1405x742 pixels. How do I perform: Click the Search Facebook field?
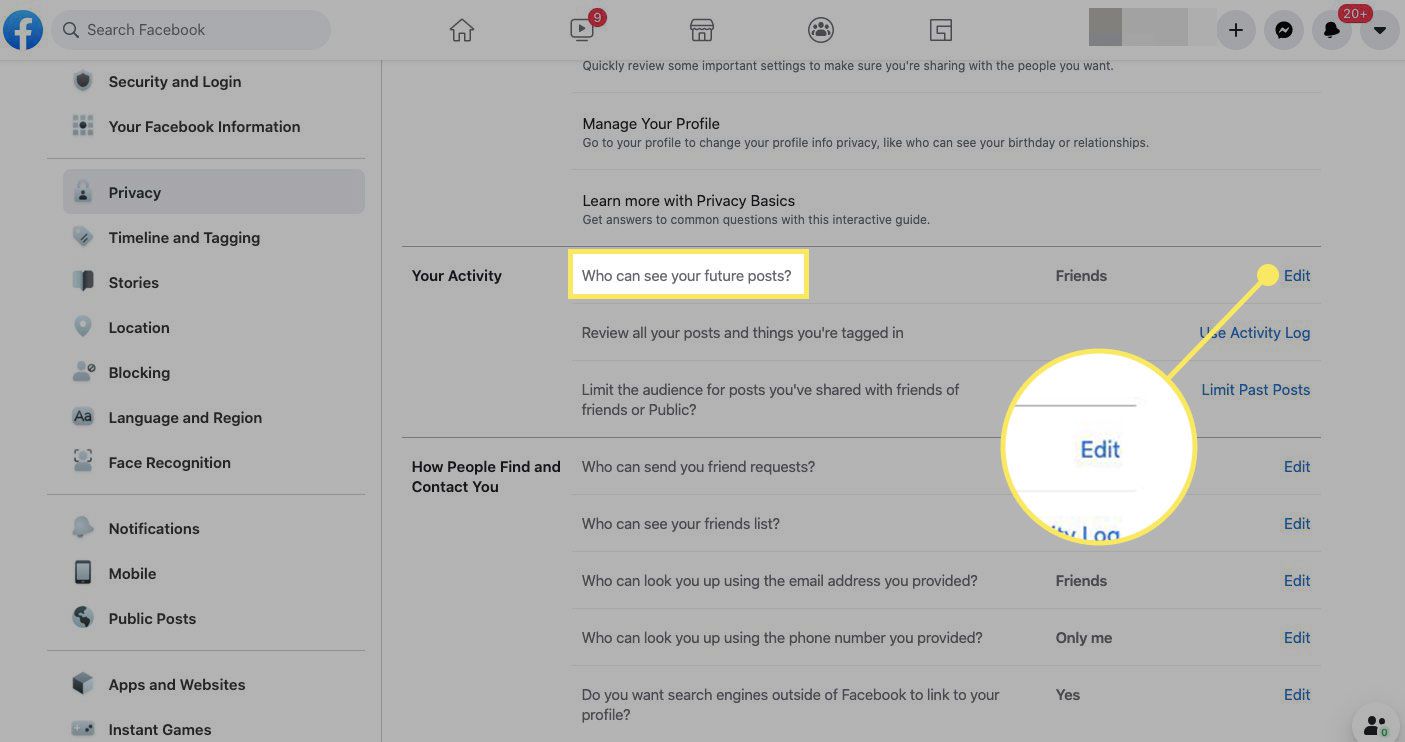(x=191, y=30)
